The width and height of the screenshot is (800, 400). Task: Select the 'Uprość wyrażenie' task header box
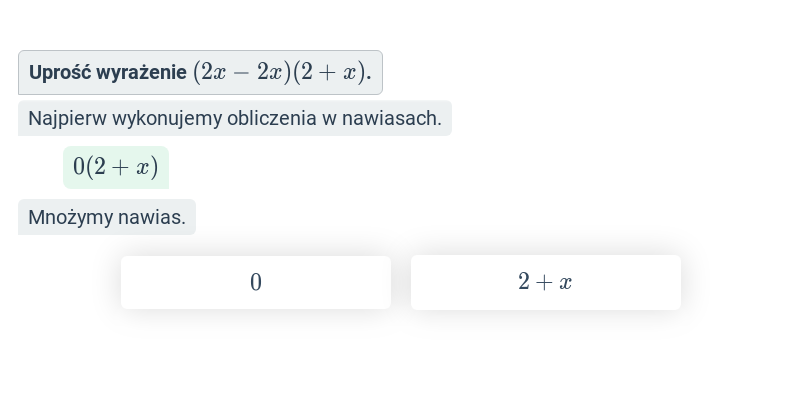pyautogui.click(x=200, y=72)
